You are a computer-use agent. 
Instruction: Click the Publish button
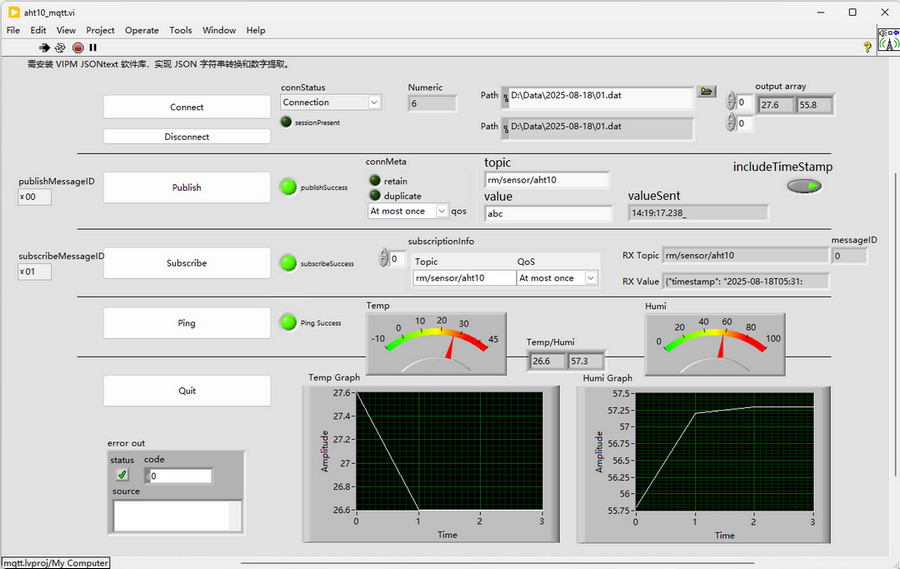(x=187, y=187)
